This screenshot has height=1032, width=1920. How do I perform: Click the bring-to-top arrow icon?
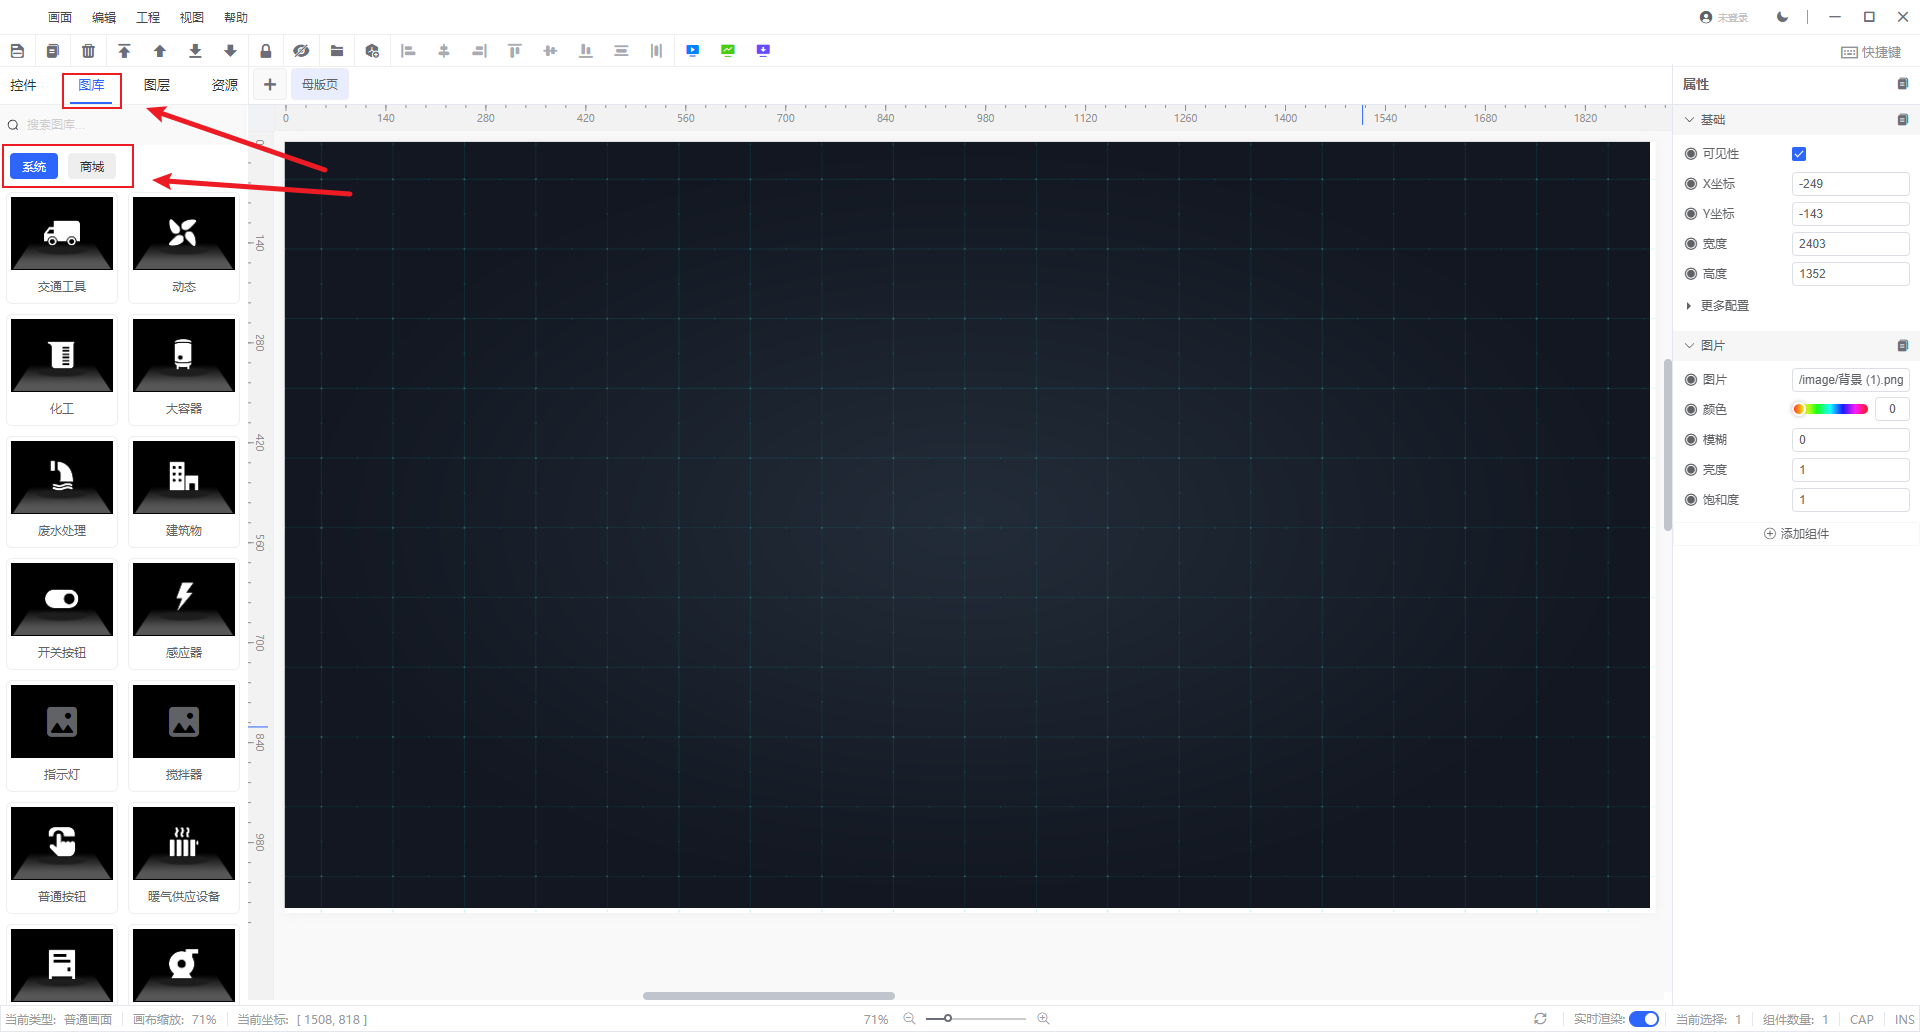tap(124, 51)
